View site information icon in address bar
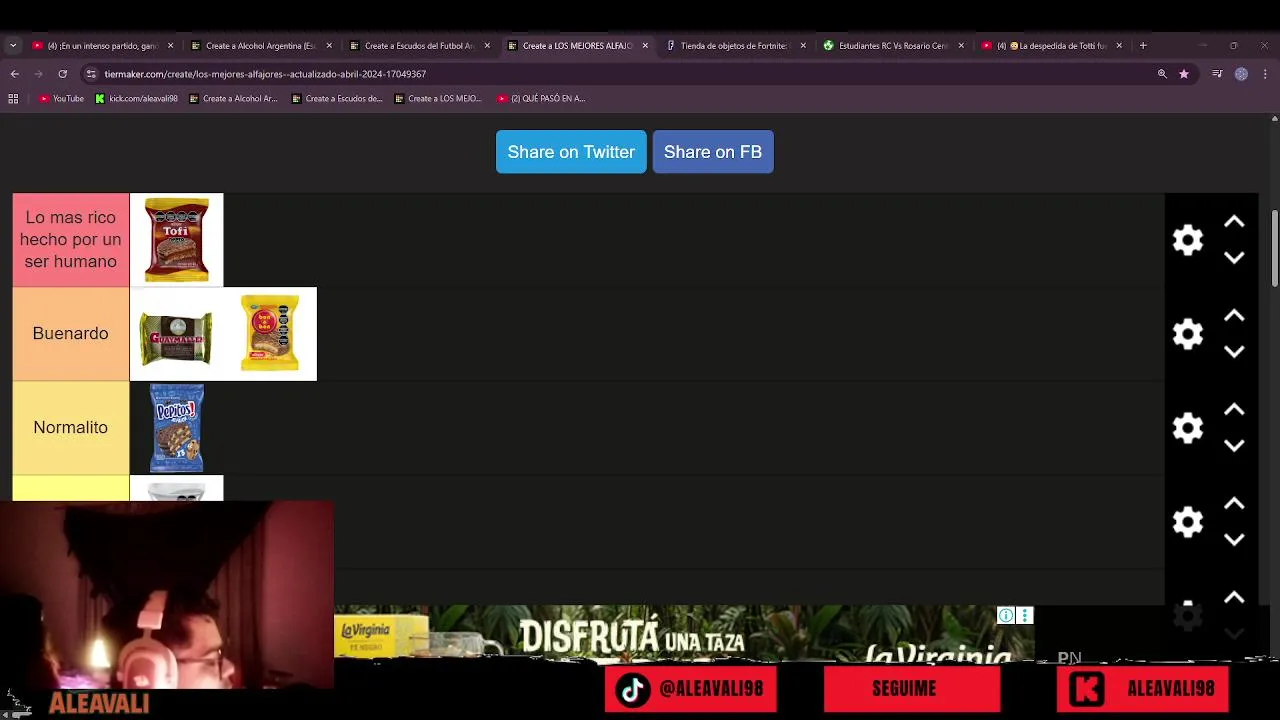The height and width of the screenshot is (720, 1280). pos(91,74)
